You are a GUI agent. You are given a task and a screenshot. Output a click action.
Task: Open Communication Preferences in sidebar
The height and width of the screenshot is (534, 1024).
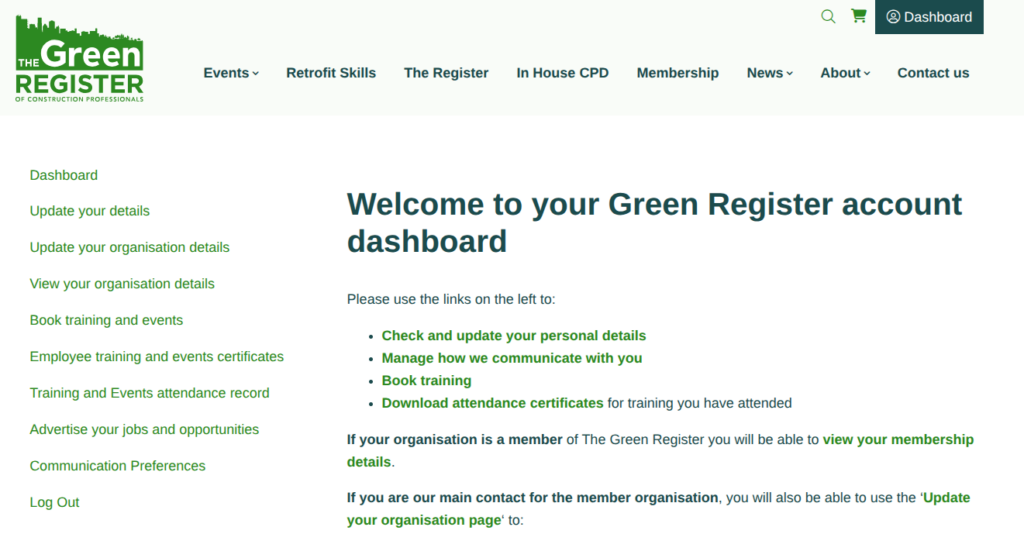click(x=117, y=466)
